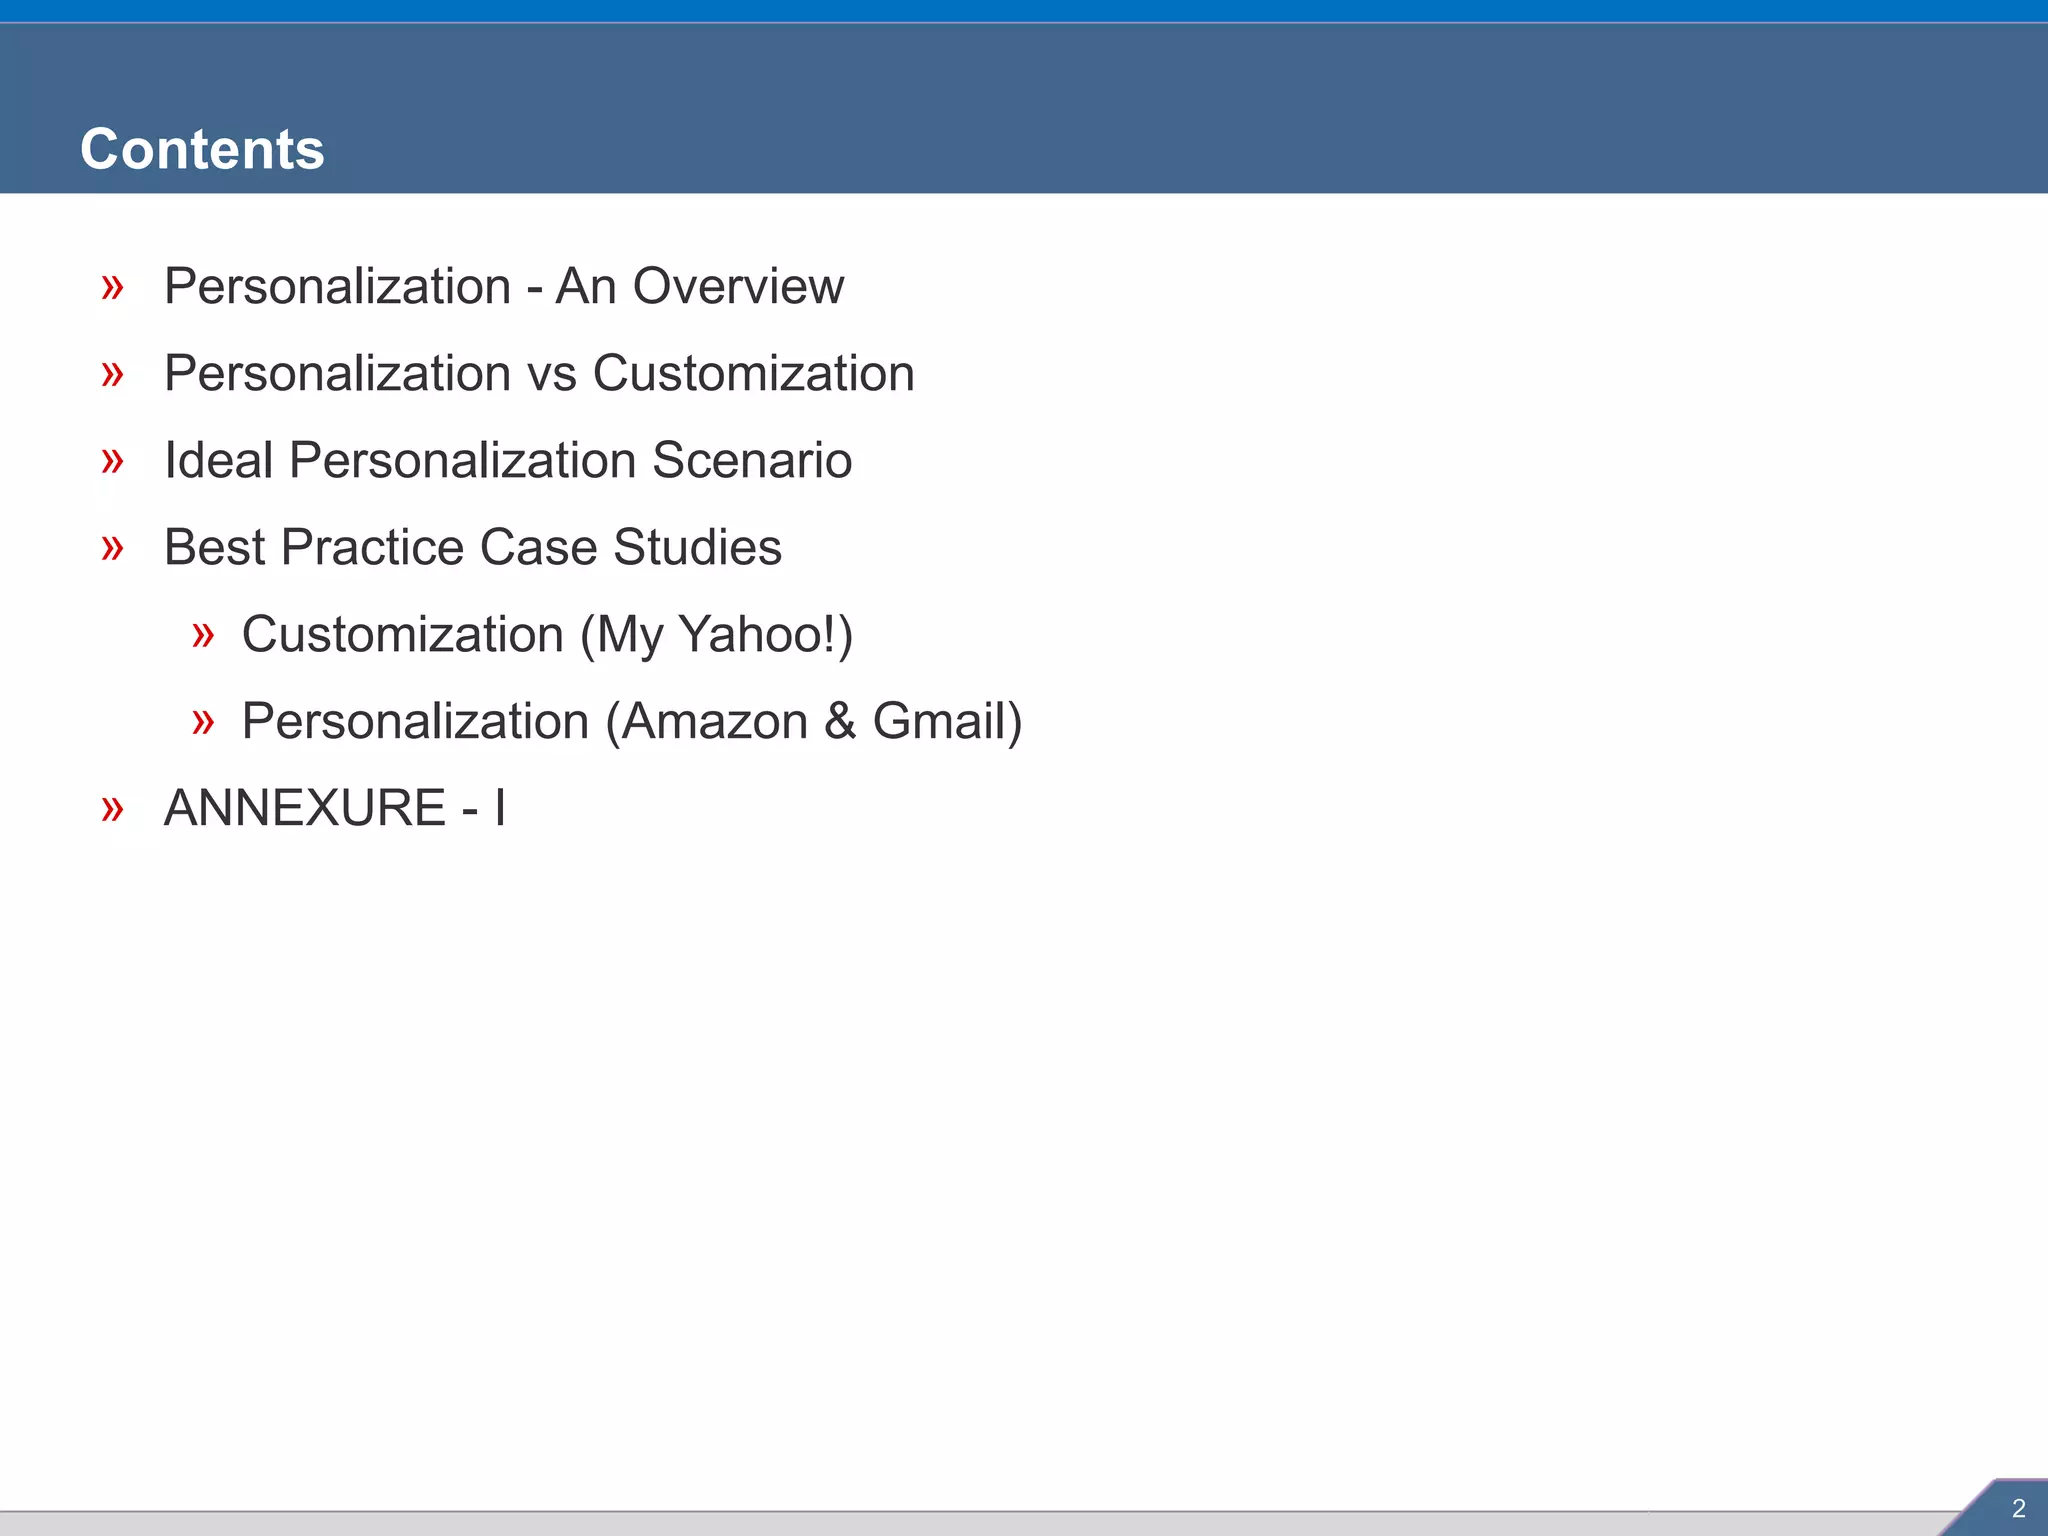
Task: Click bullet marker before Best Practice Case Studies
Action: pos(113,549)
